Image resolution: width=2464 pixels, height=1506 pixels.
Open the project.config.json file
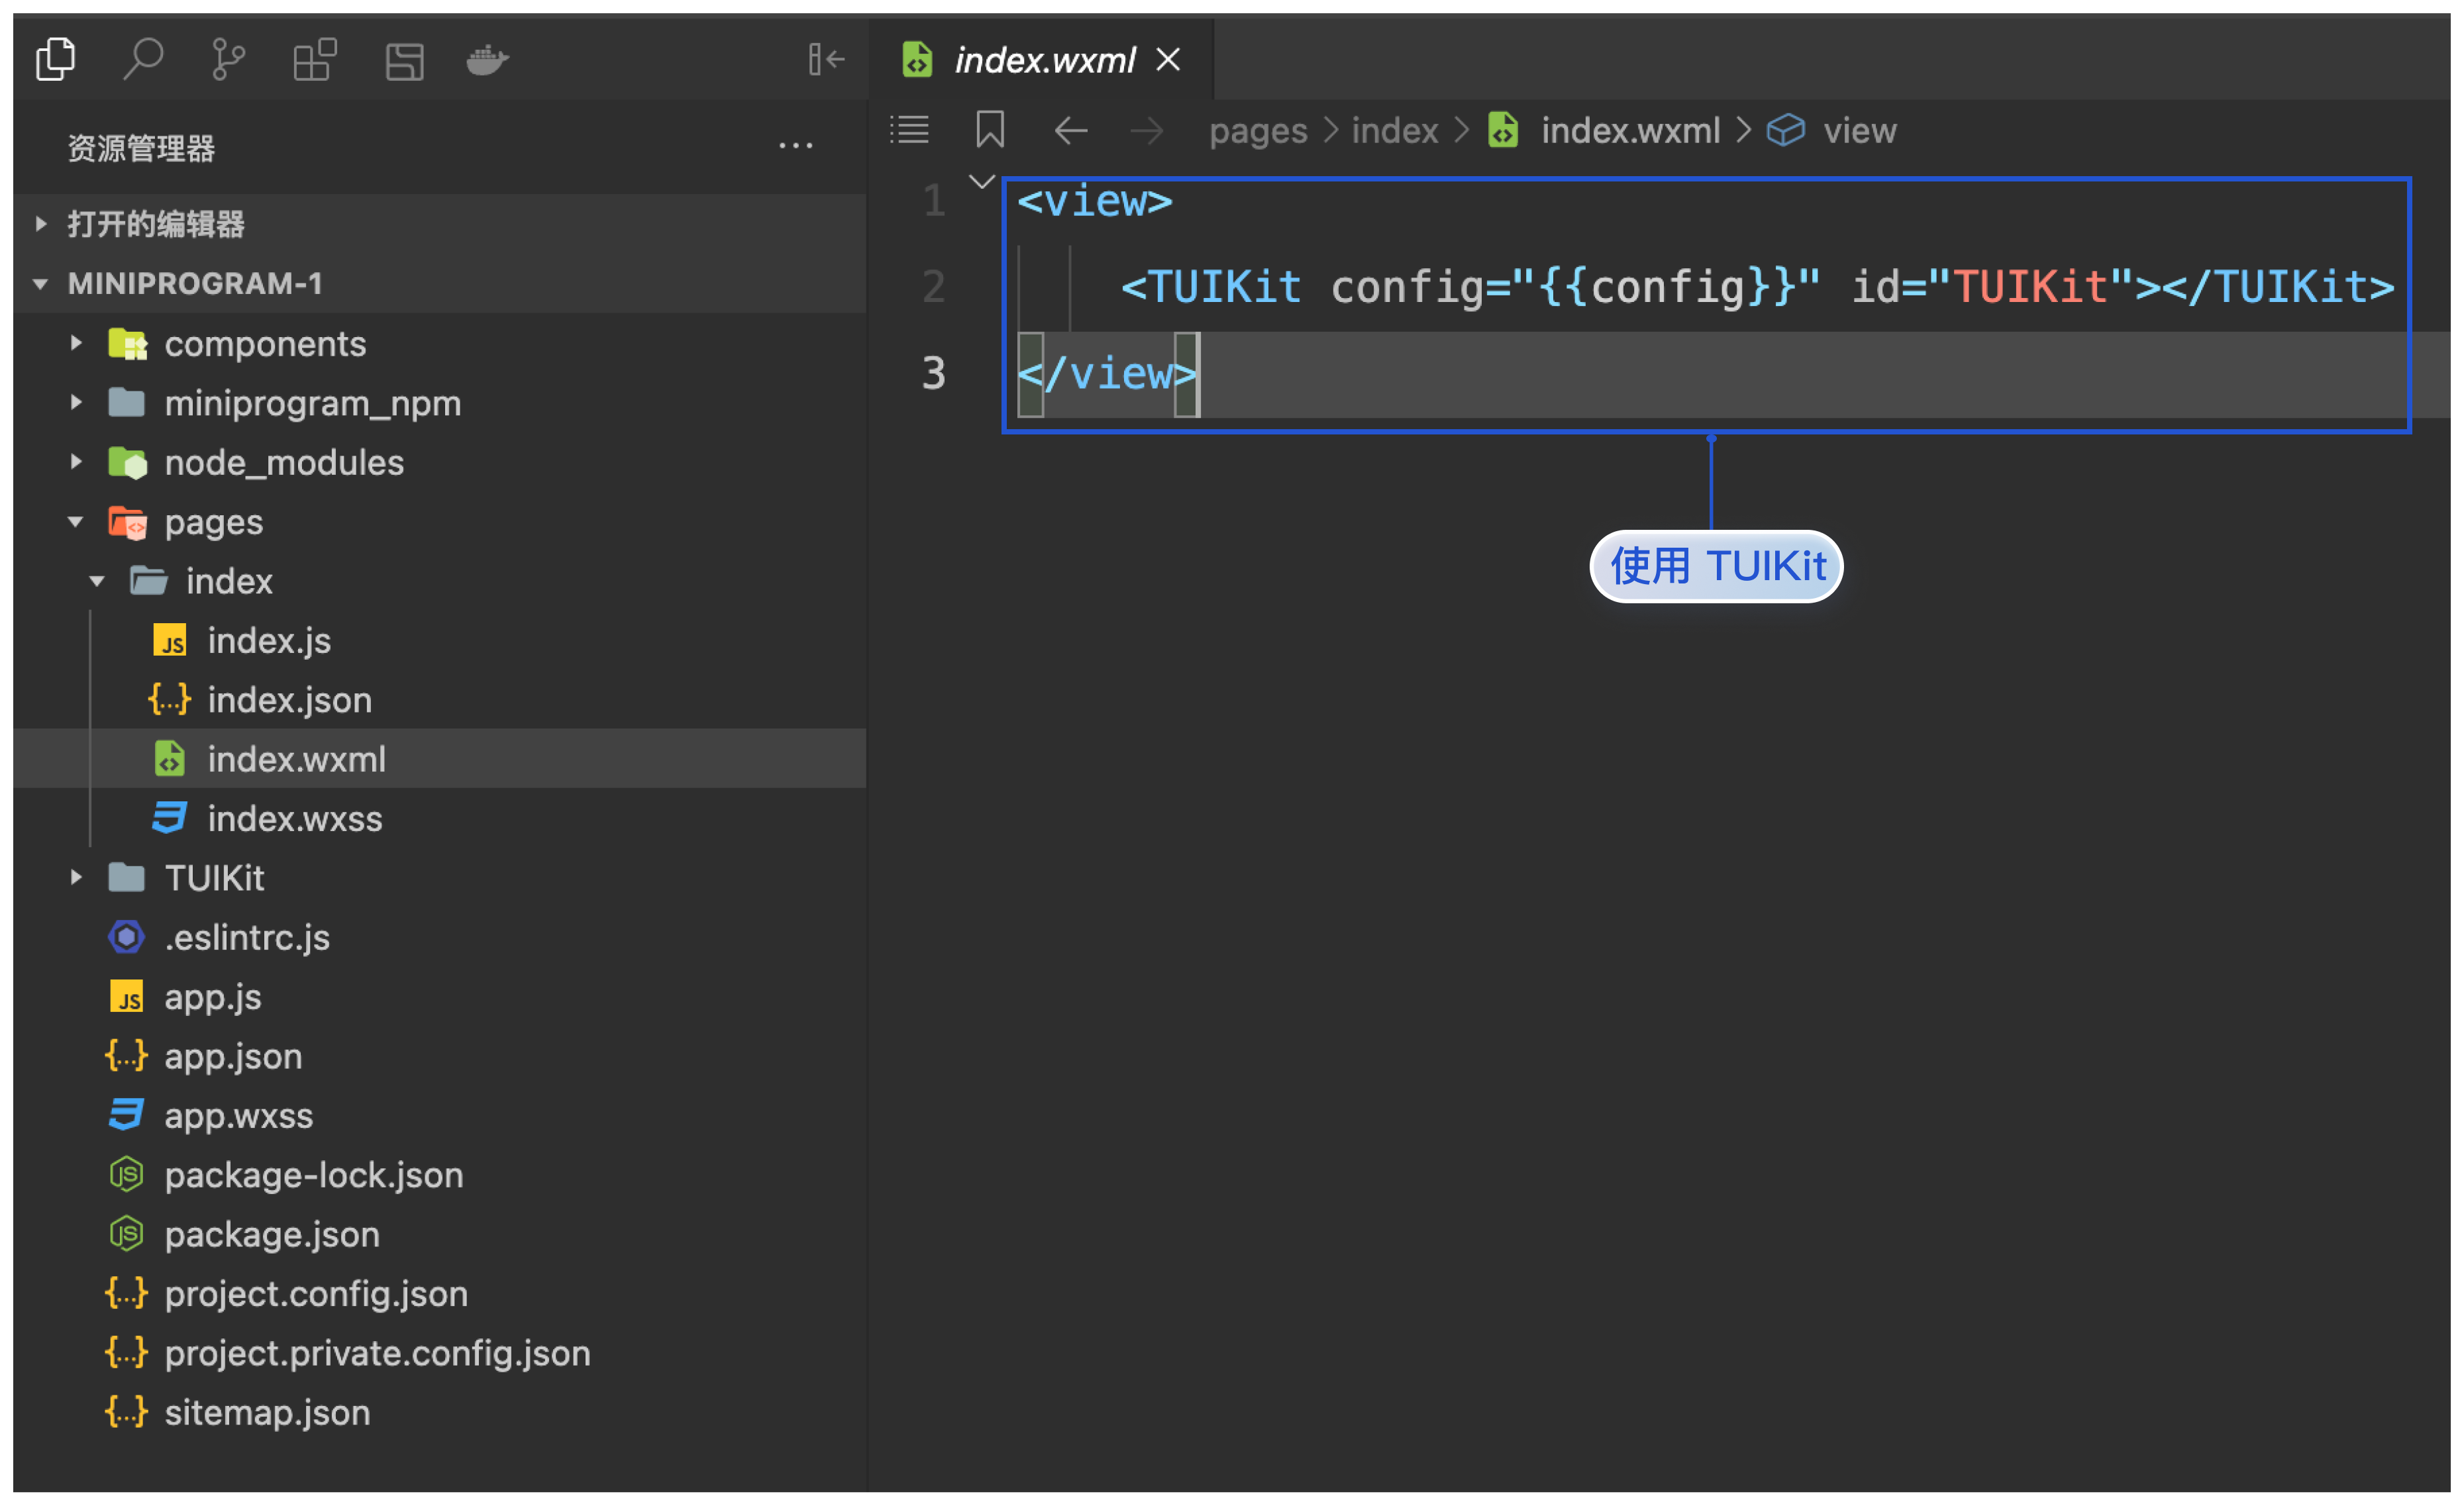pos(440,1294)
